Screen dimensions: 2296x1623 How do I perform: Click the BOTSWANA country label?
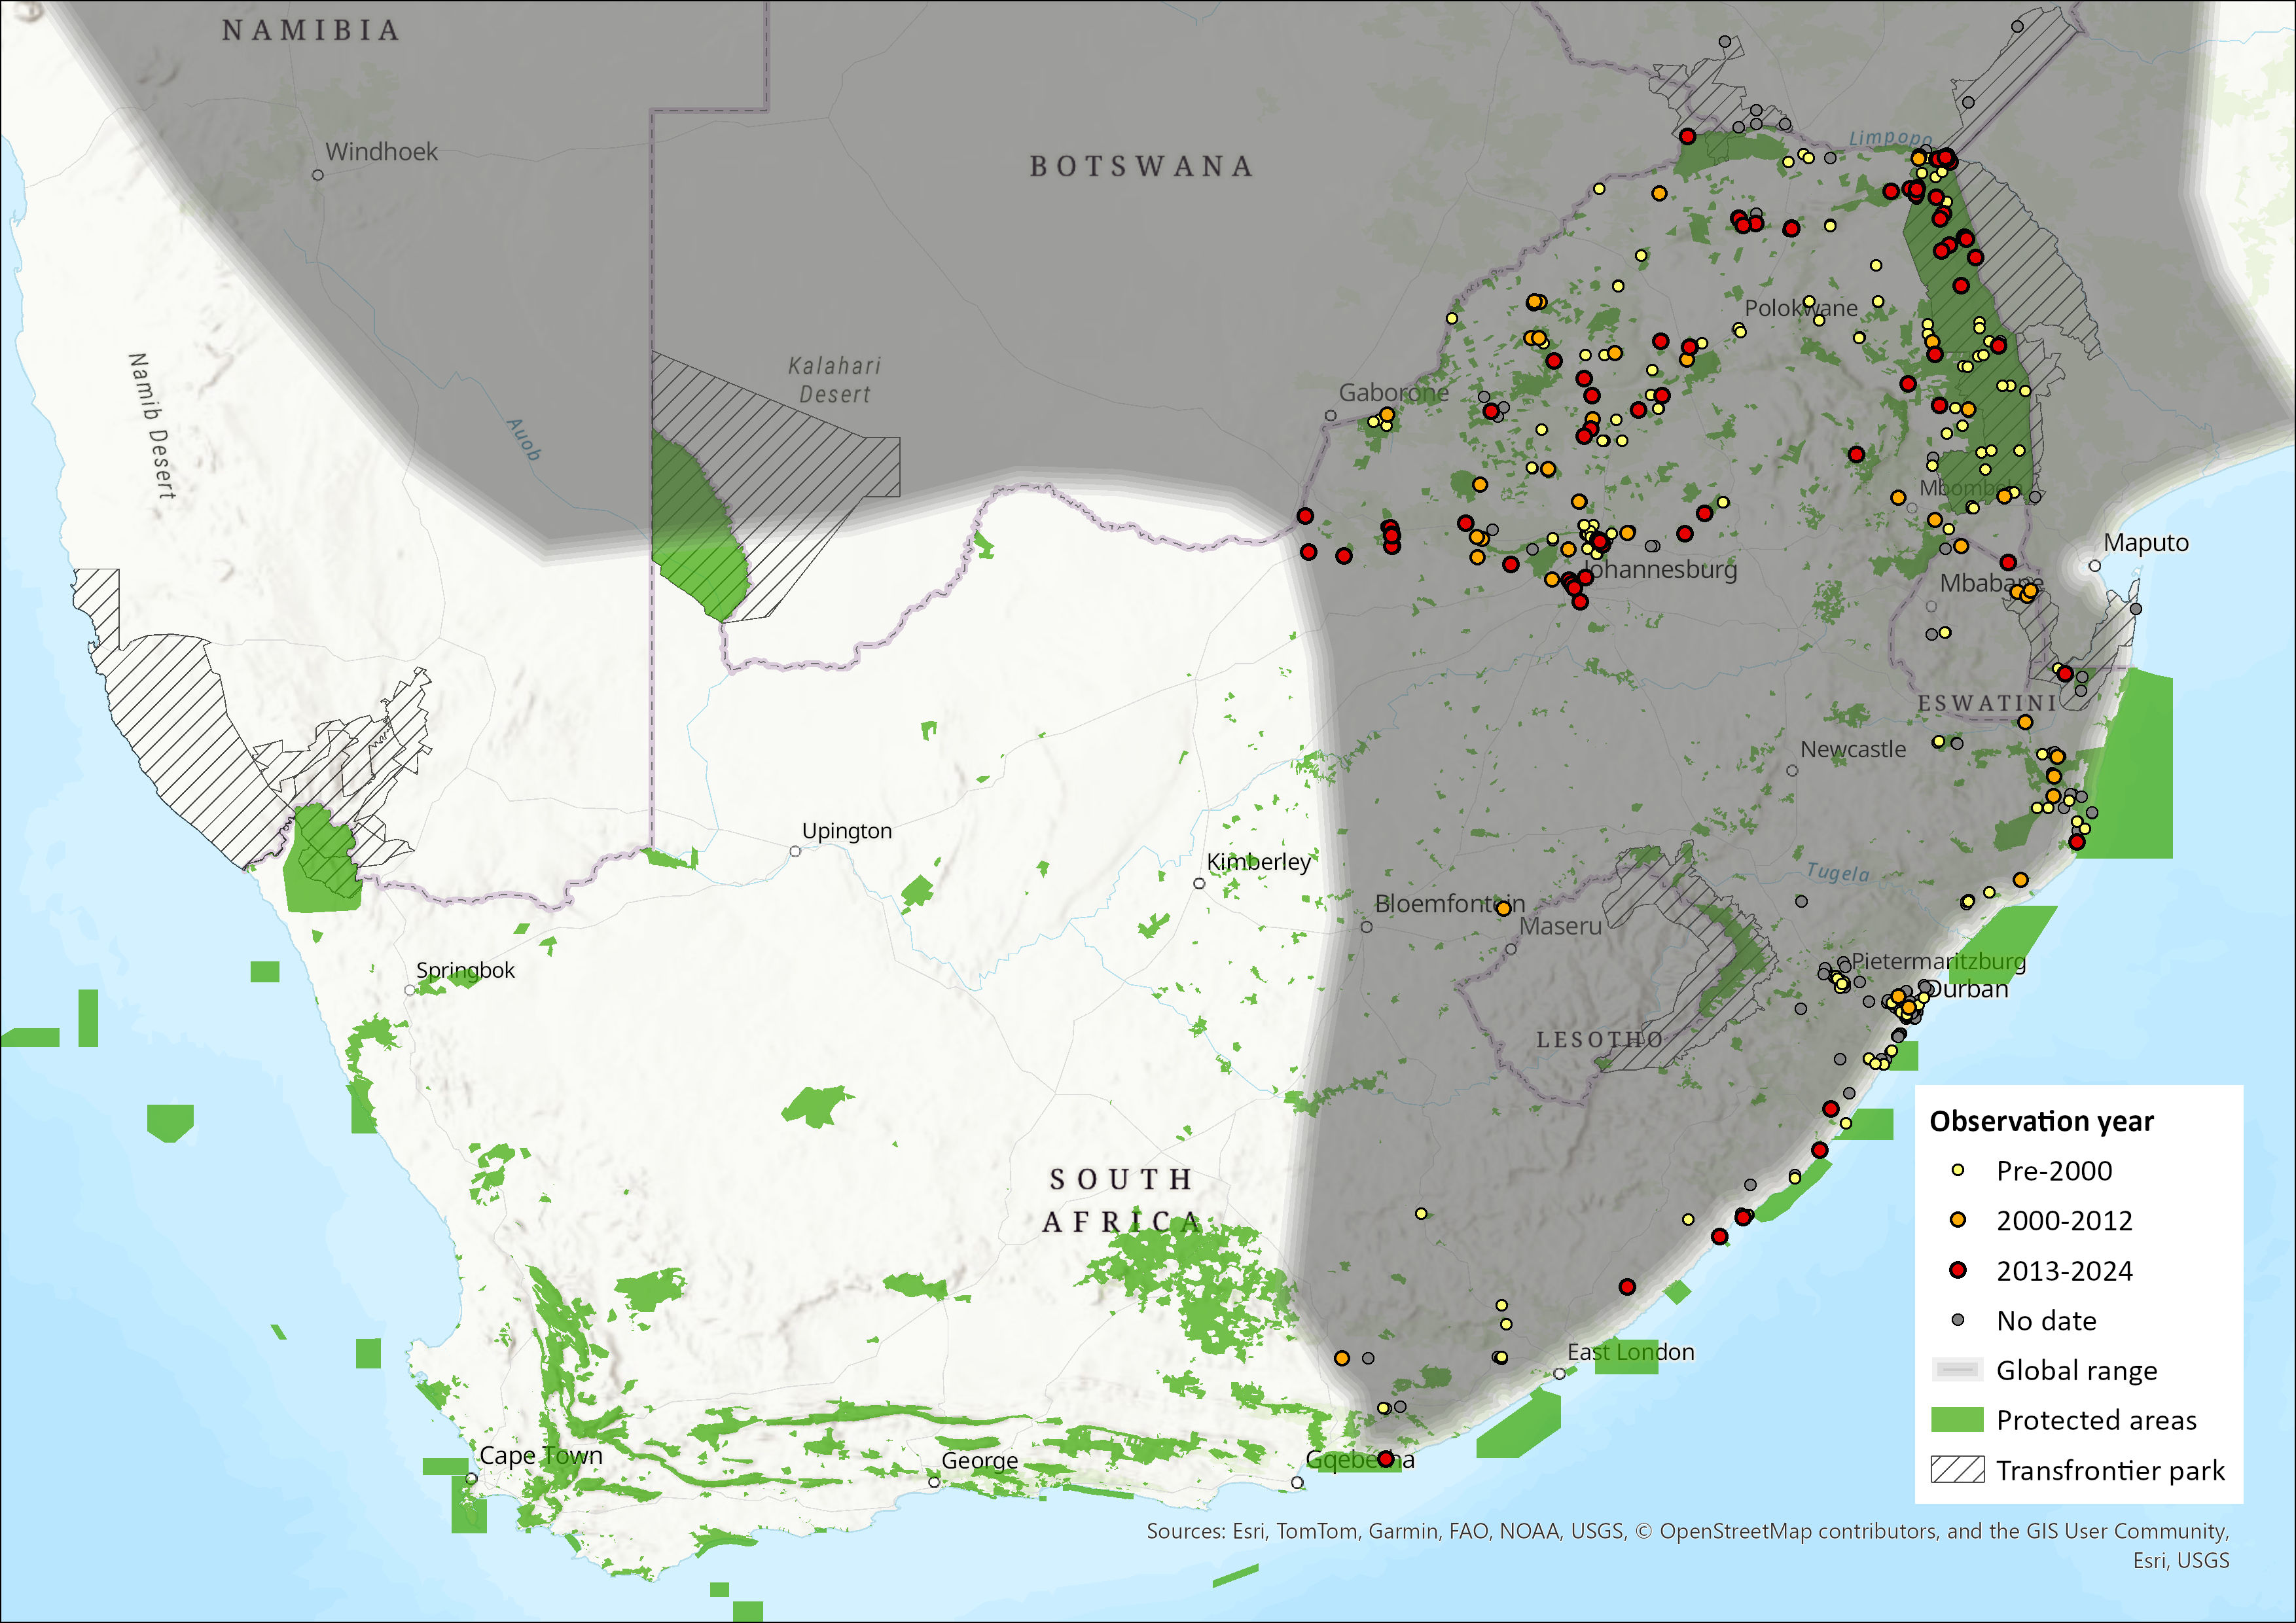pos(1141,166)
